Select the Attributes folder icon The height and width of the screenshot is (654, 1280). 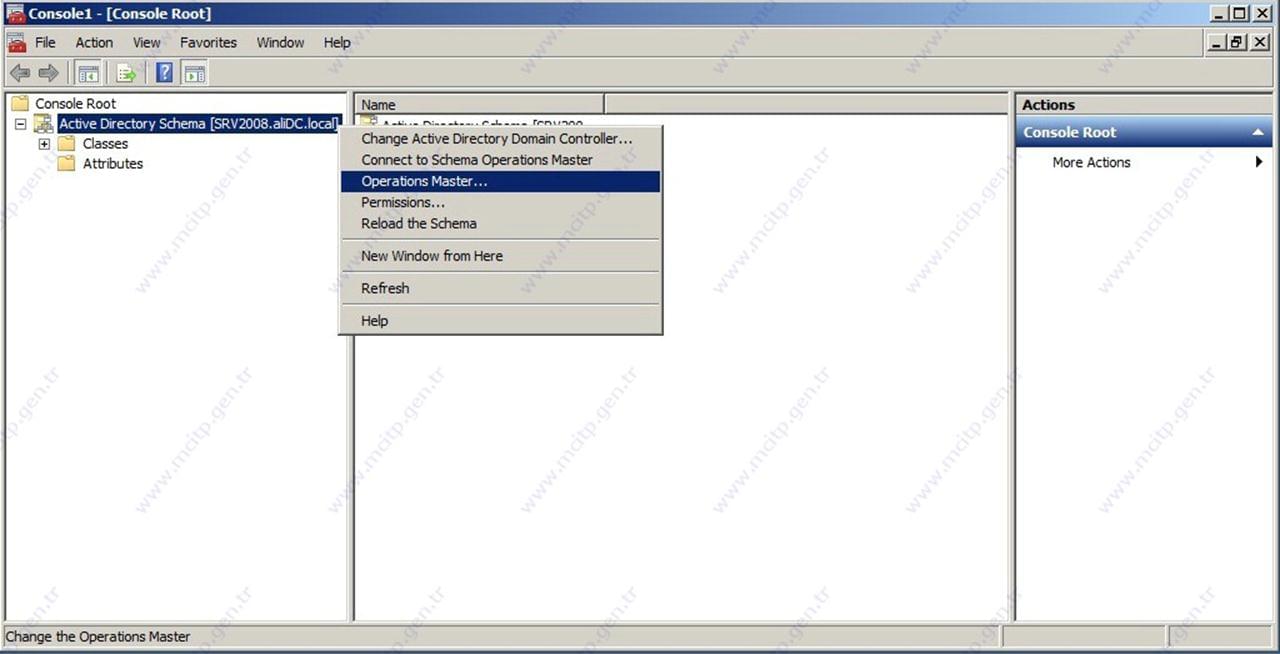(x=67, y=163)
